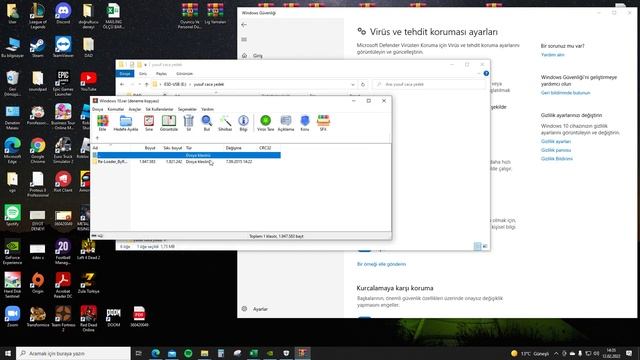Expand the File Explorer address bar dropdown
Screen dimensions: 640x360
(x=353, y=84)
